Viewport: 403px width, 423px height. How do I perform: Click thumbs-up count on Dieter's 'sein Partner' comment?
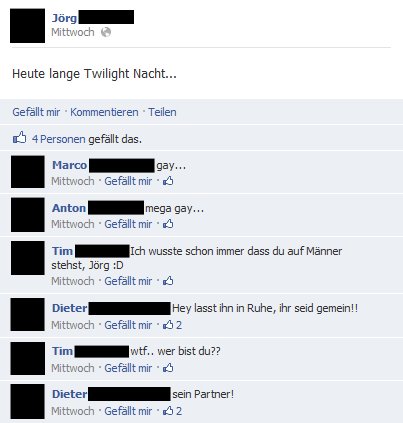(172, 411)
